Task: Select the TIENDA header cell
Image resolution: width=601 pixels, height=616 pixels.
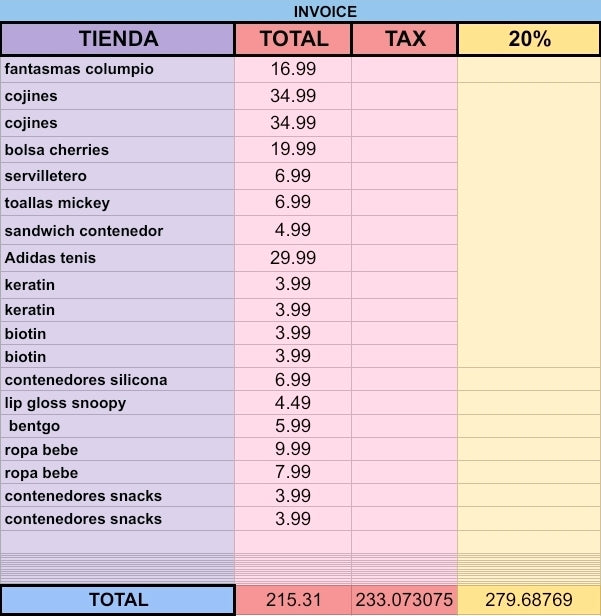Action: pos(118,39)
